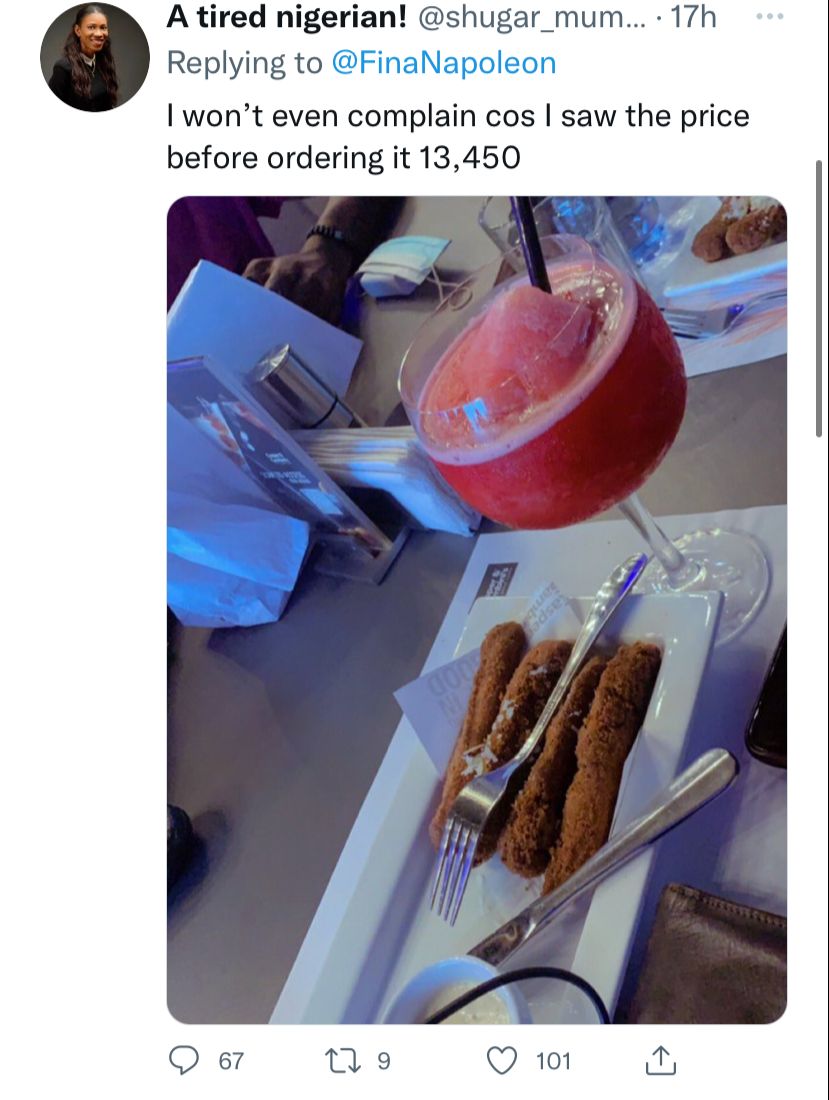Click the Replying to label

[x=244, y=62]
